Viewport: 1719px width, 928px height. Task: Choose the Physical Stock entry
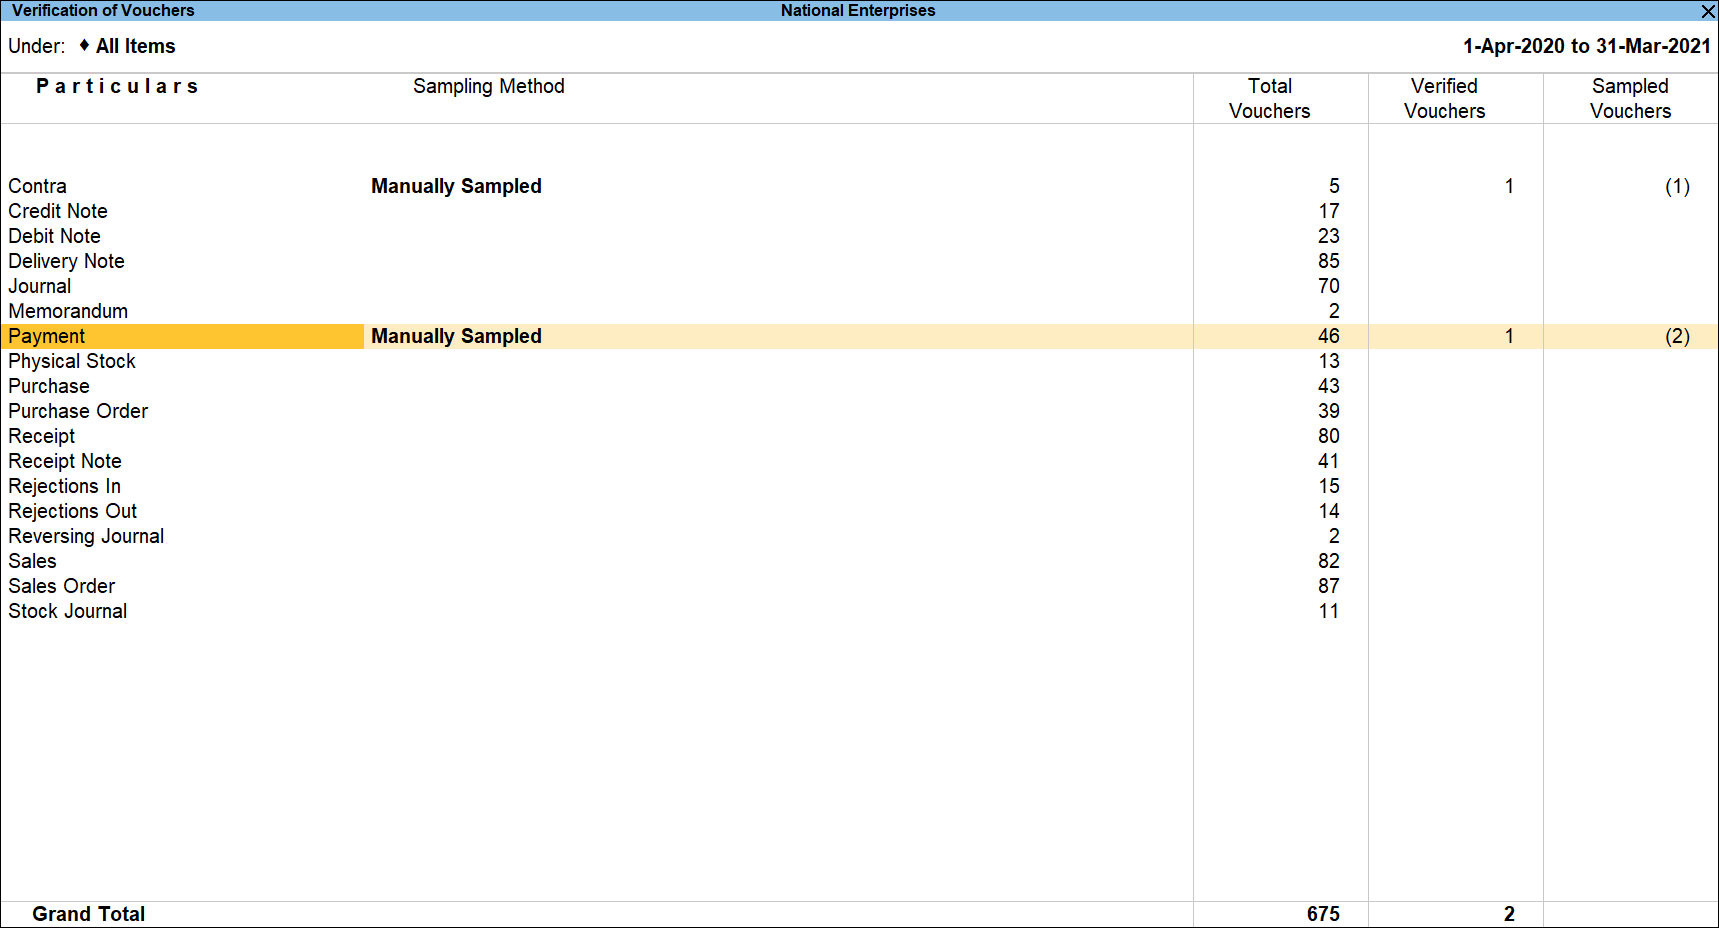(x=72, y=361)
